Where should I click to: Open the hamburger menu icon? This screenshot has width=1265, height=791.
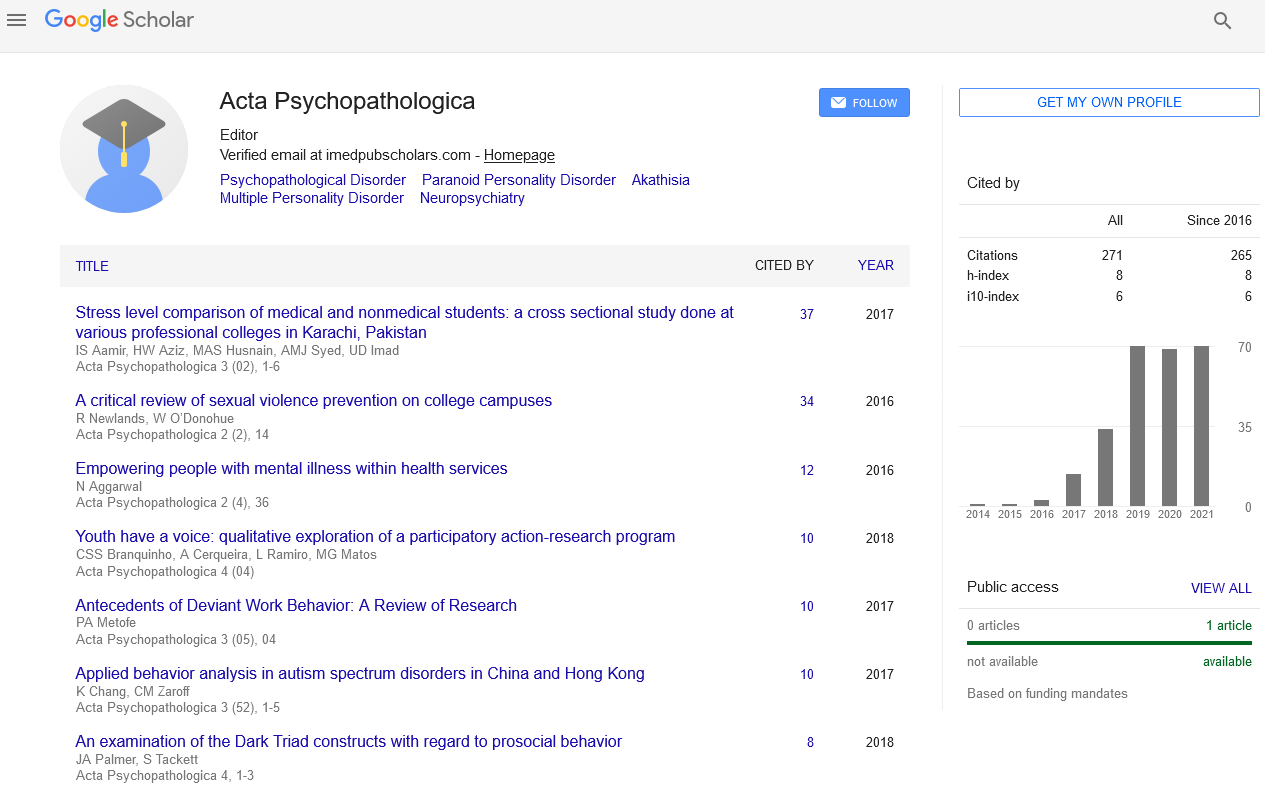point(16,20)
